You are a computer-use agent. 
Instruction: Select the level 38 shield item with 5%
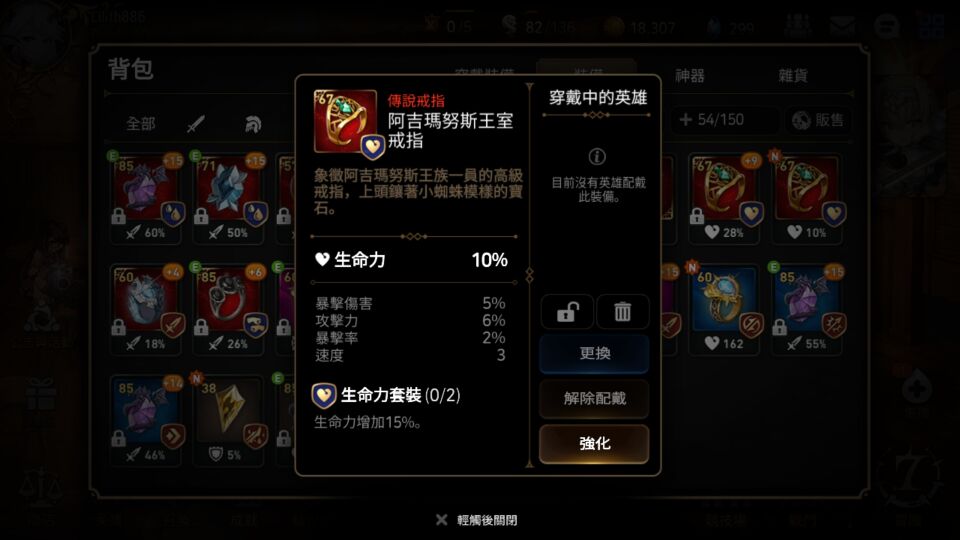point(228,421)
